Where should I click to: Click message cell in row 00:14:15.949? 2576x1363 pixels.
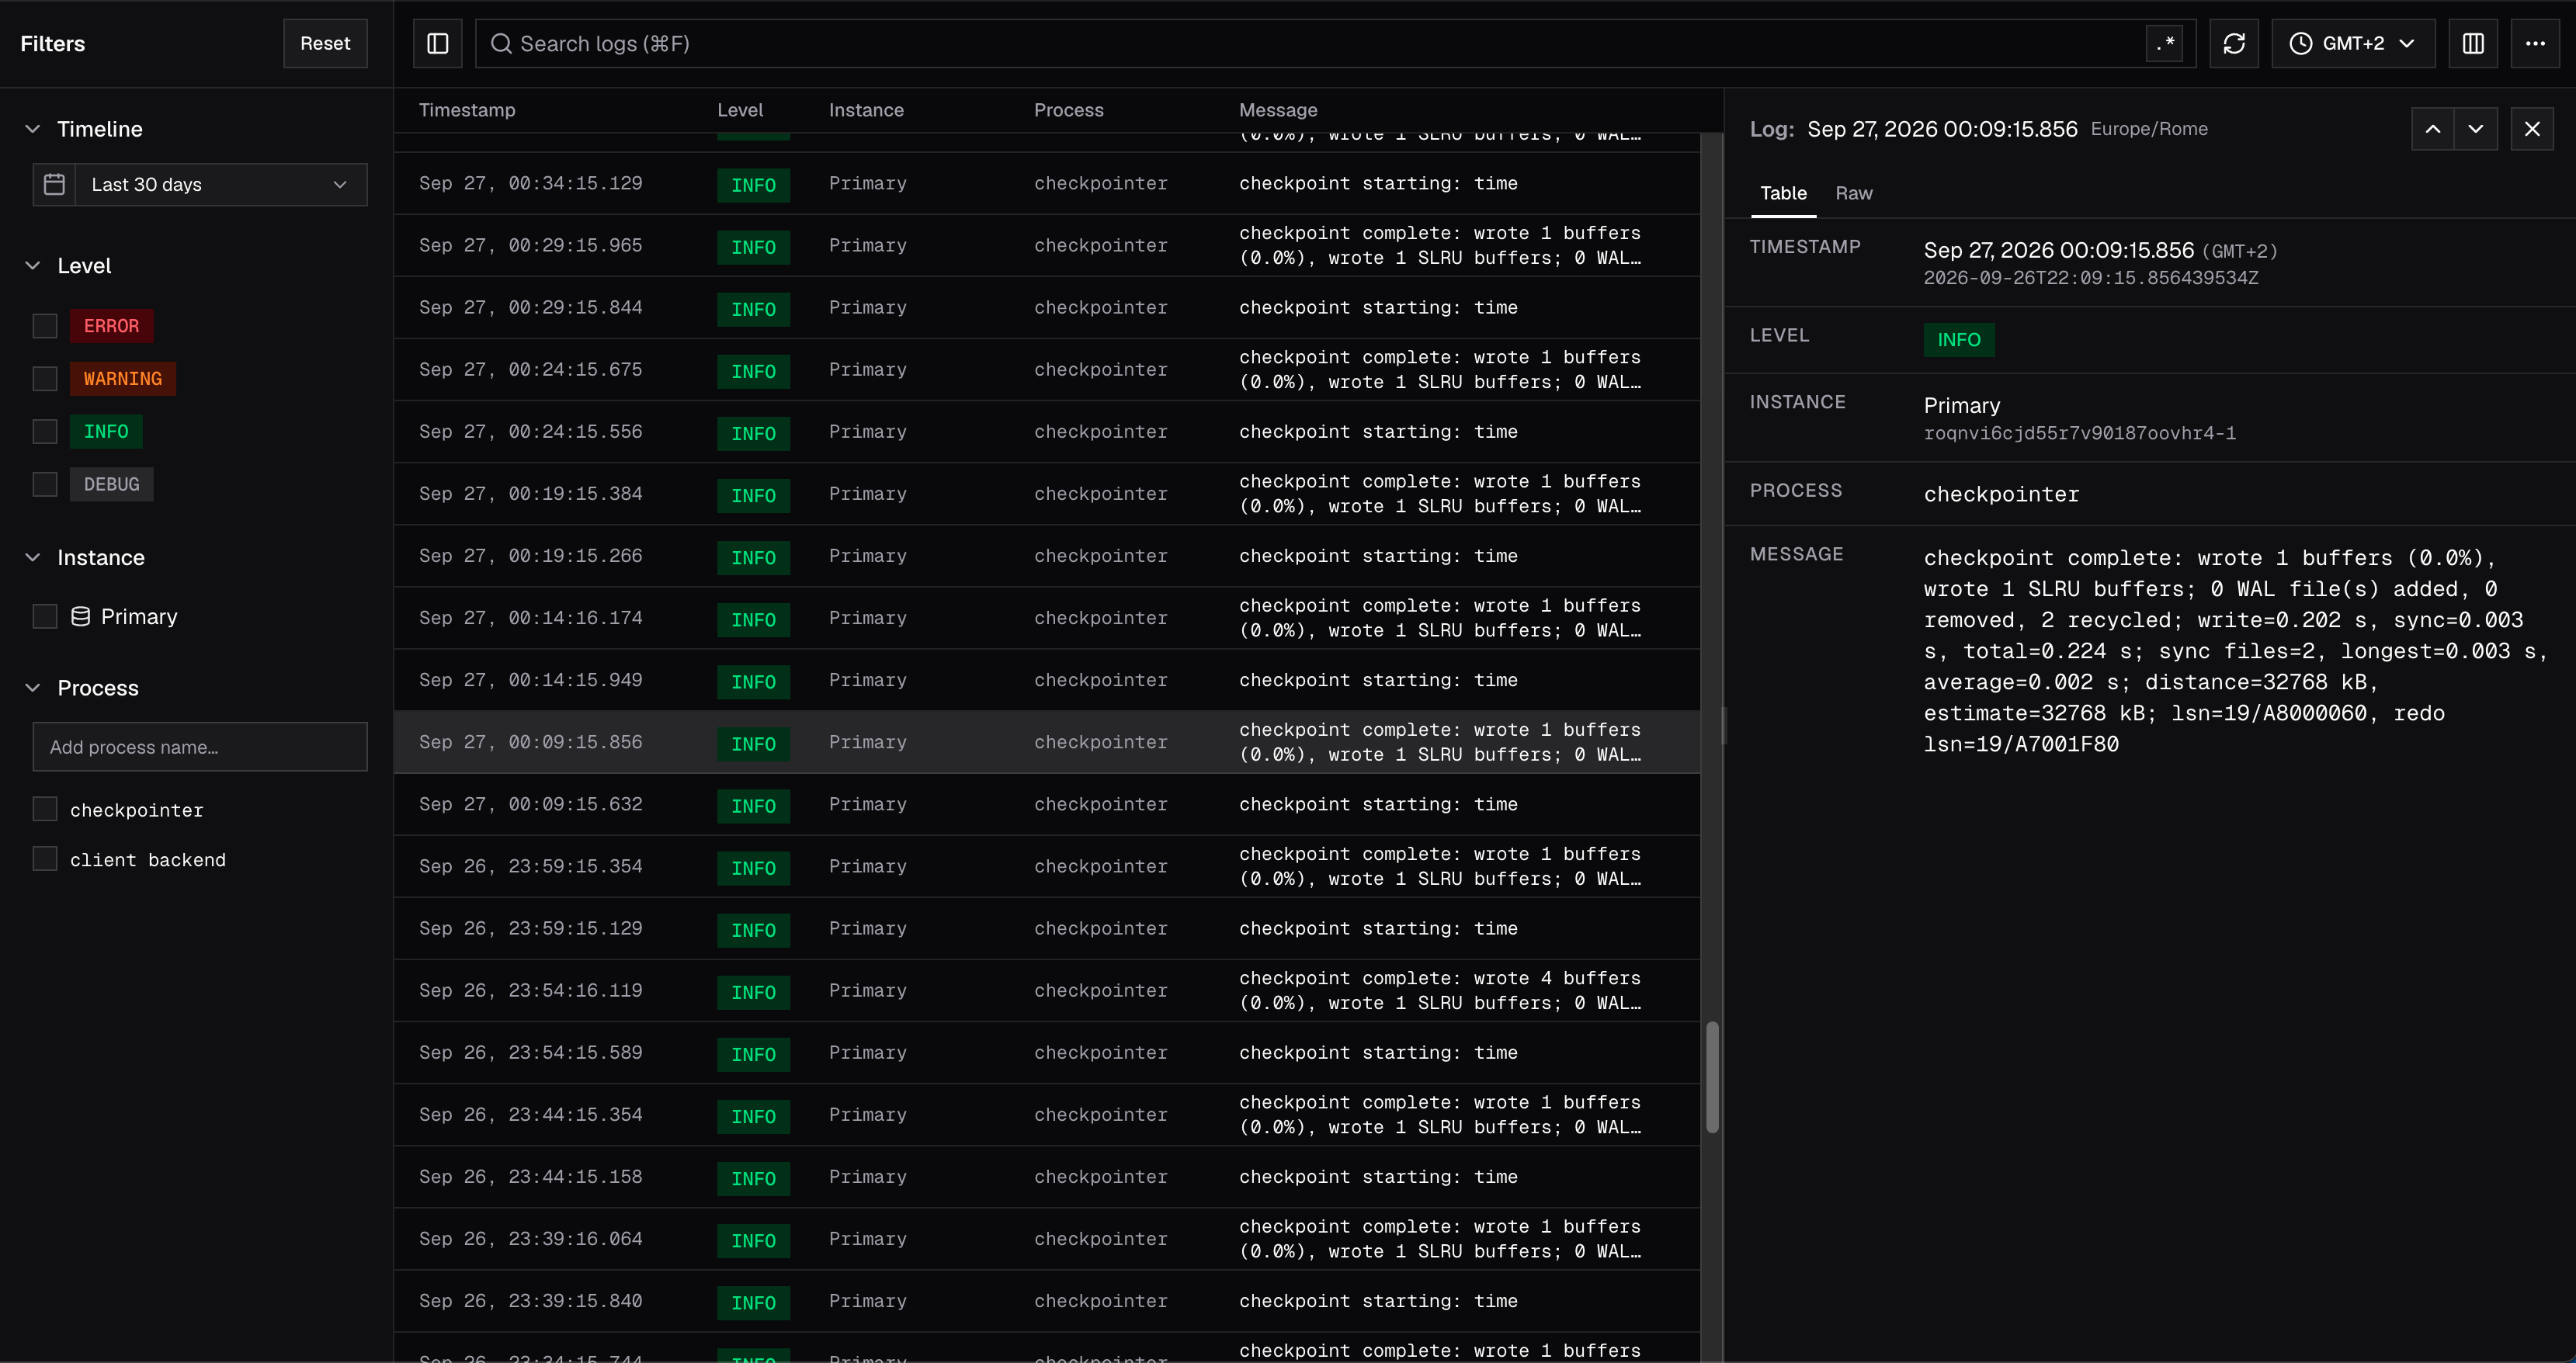point(1378,680)
